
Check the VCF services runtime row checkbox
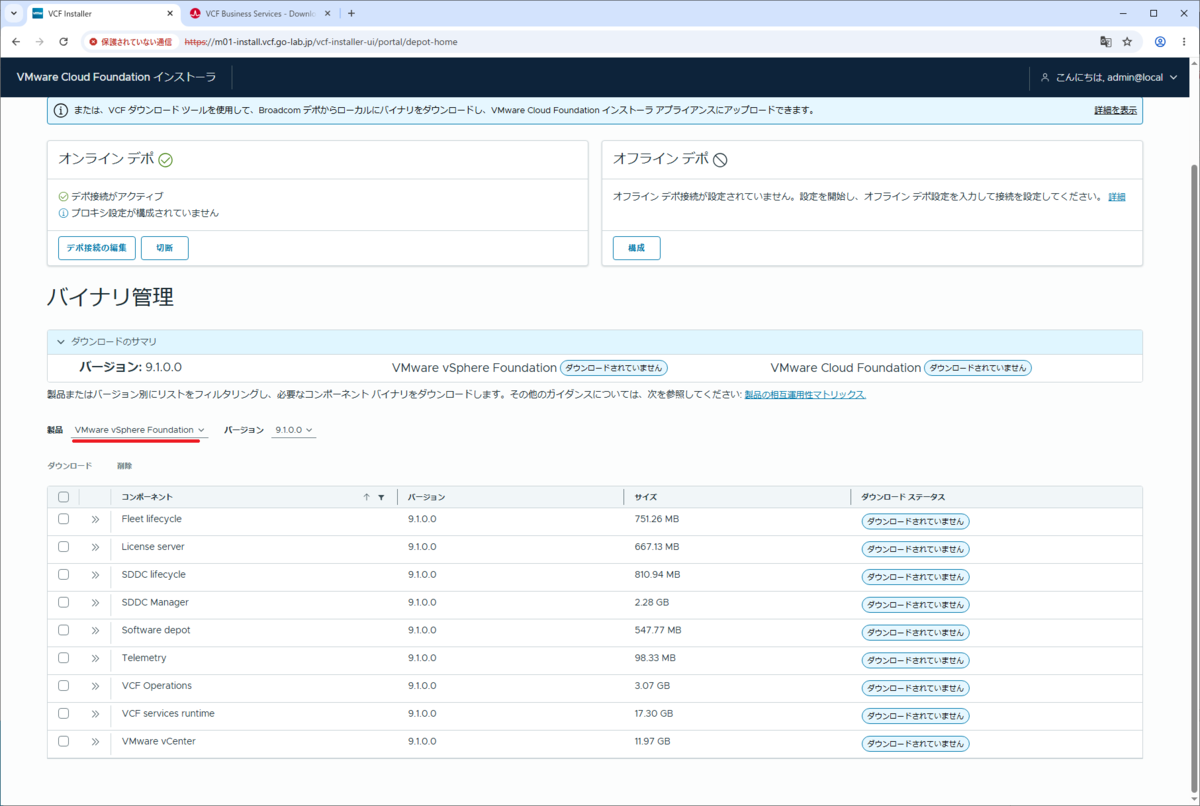(63, 714)
